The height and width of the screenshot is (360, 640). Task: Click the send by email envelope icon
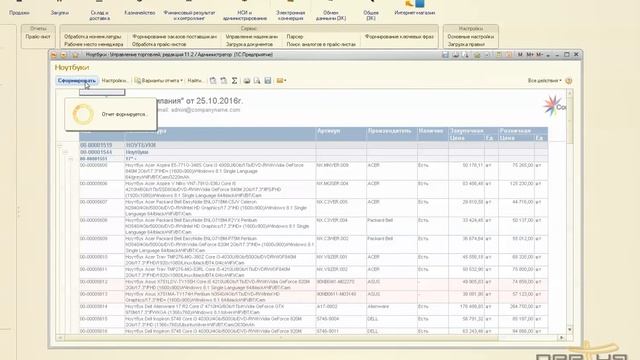[x=281, y=81]
